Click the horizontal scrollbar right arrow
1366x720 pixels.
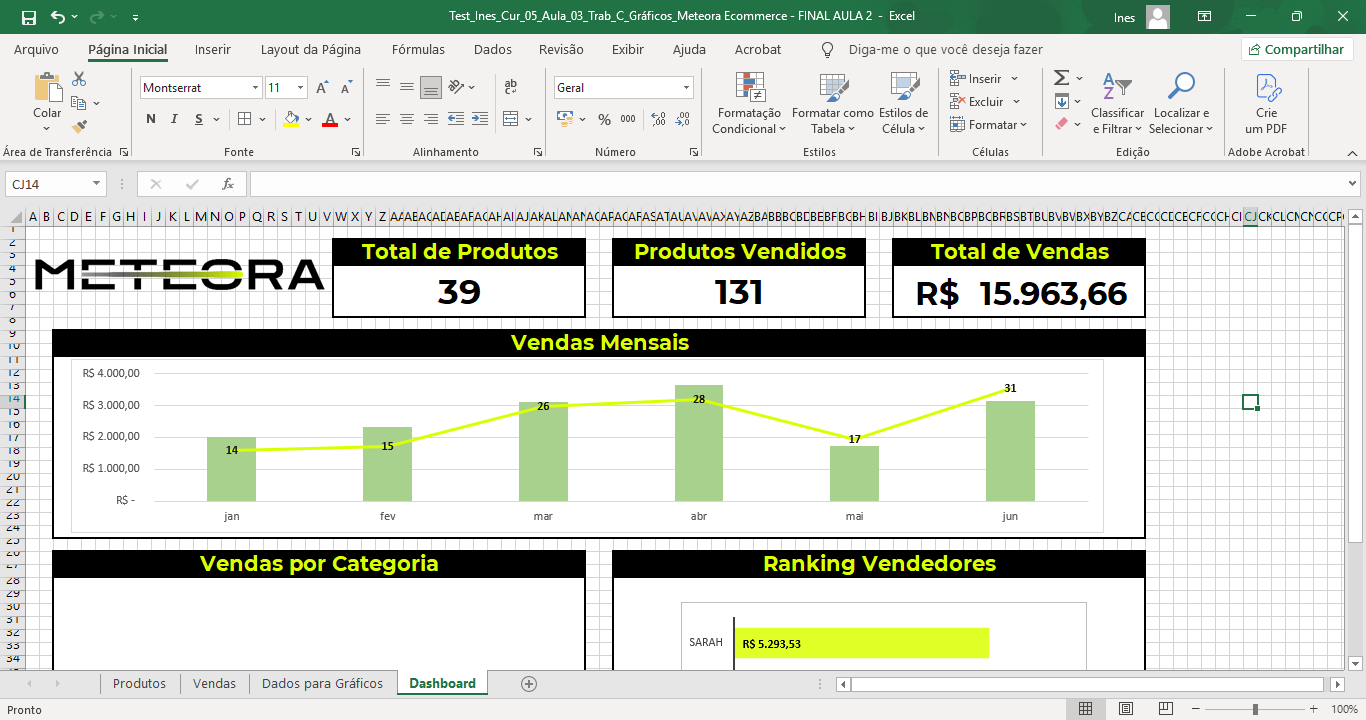click(1338, 684)
